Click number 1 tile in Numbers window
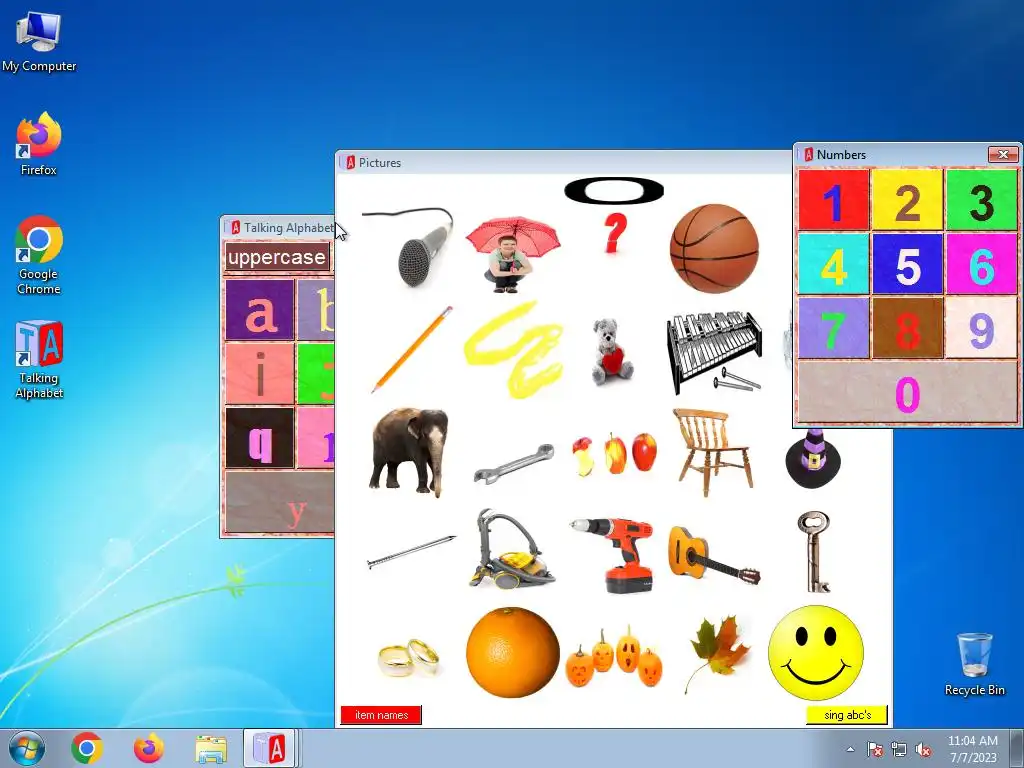Viewport: 1024px width, 768px height. [x=833, y=200]
